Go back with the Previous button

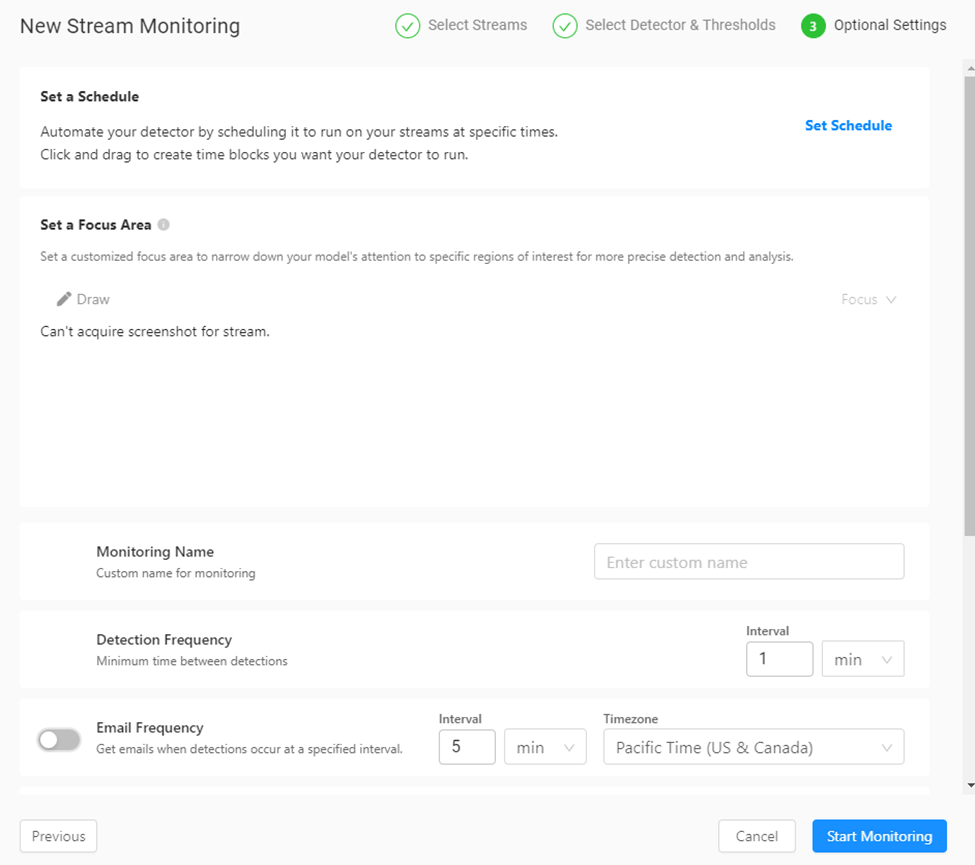point(58,836)
